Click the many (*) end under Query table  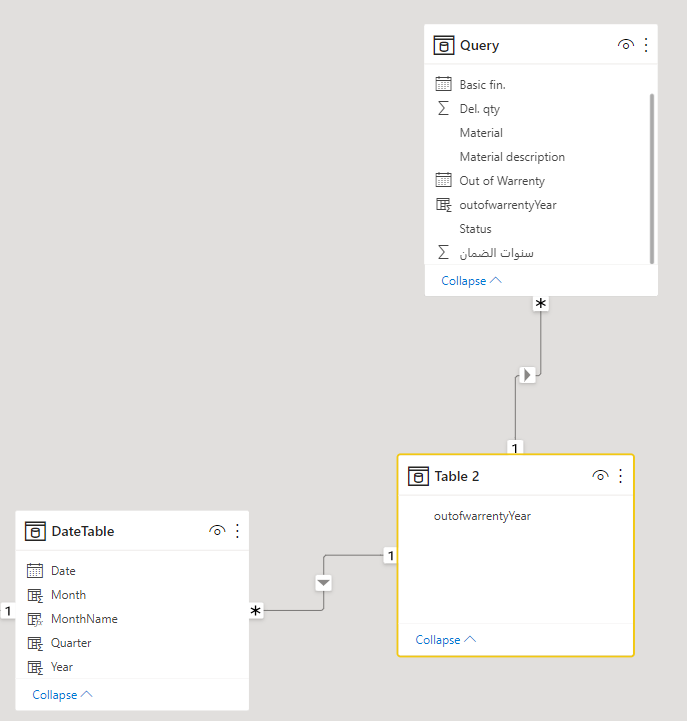540,303
